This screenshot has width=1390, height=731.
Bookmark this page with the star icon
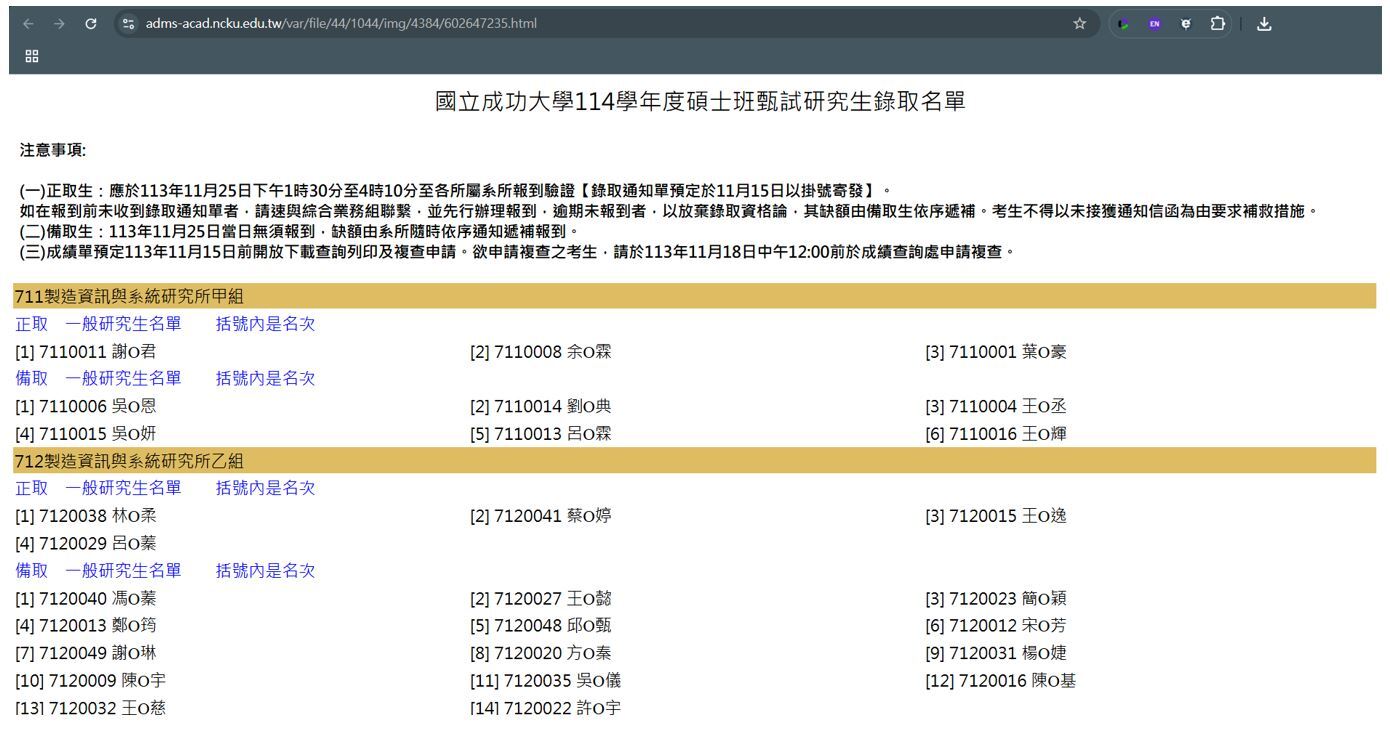pyautogui.click(x=1080, y=23)
